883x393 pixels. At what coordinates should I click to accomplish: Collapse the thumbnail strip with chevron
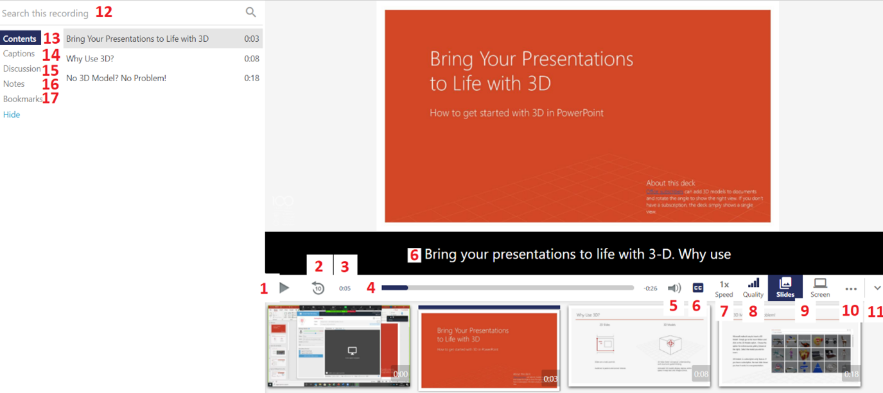[877, 288]
